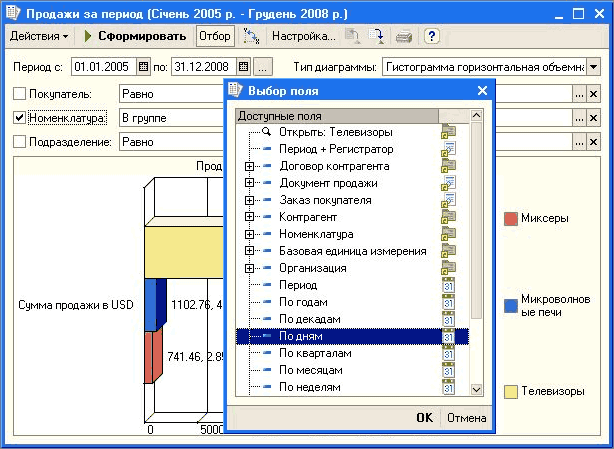Click type icon in Организация row

click(x=449, y=268)
